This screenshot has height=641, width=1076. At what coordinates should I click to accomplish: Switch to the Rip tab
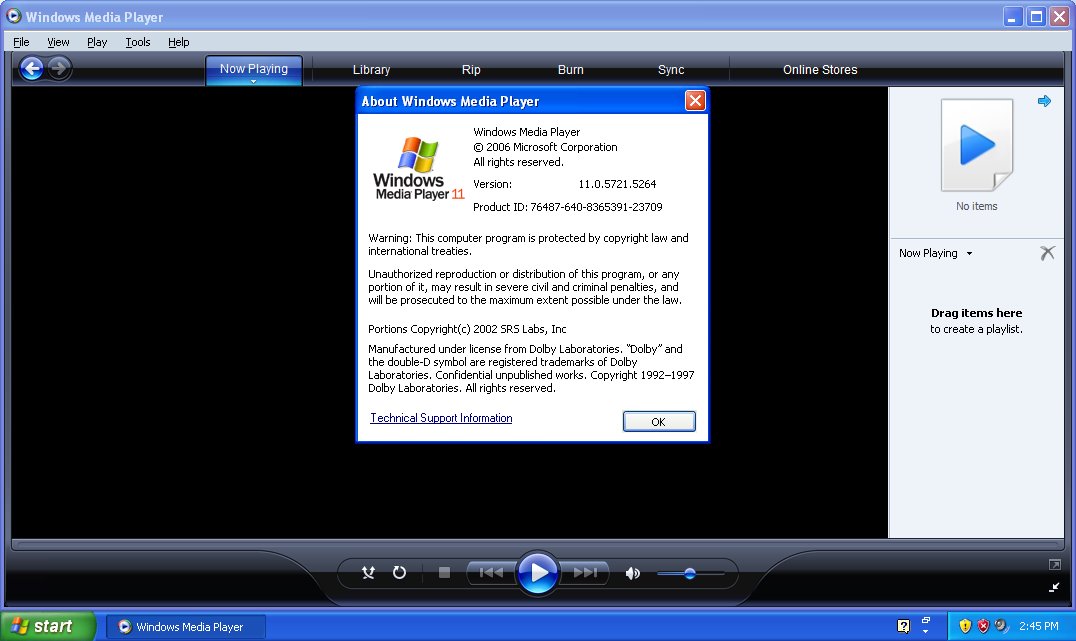tap(471, 70)
